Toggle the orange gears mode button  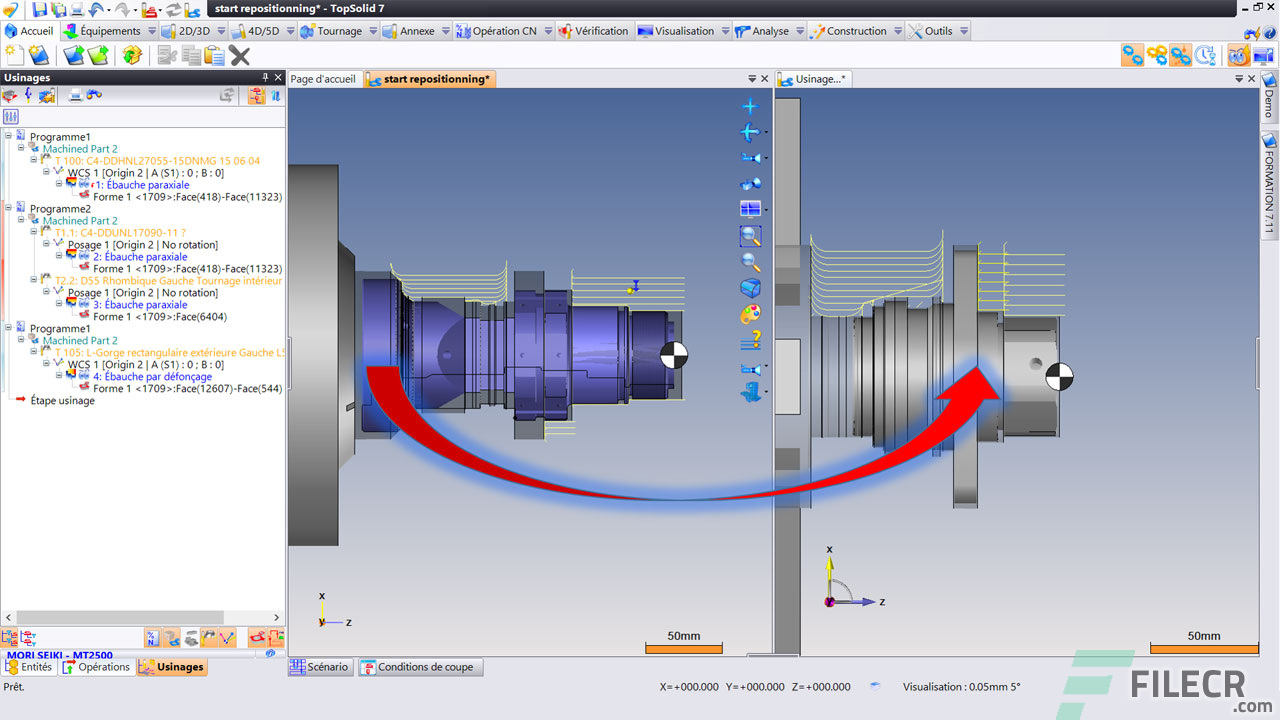point(1157,55)
